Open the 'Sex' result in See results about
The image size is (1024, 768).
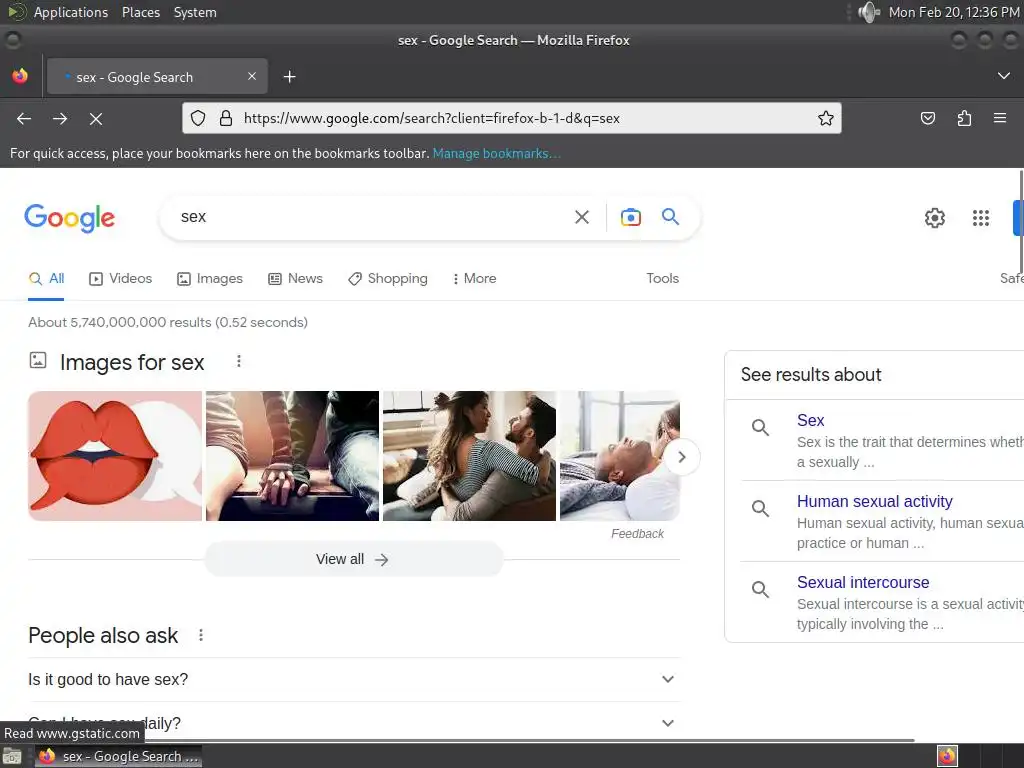pos(810,420)
